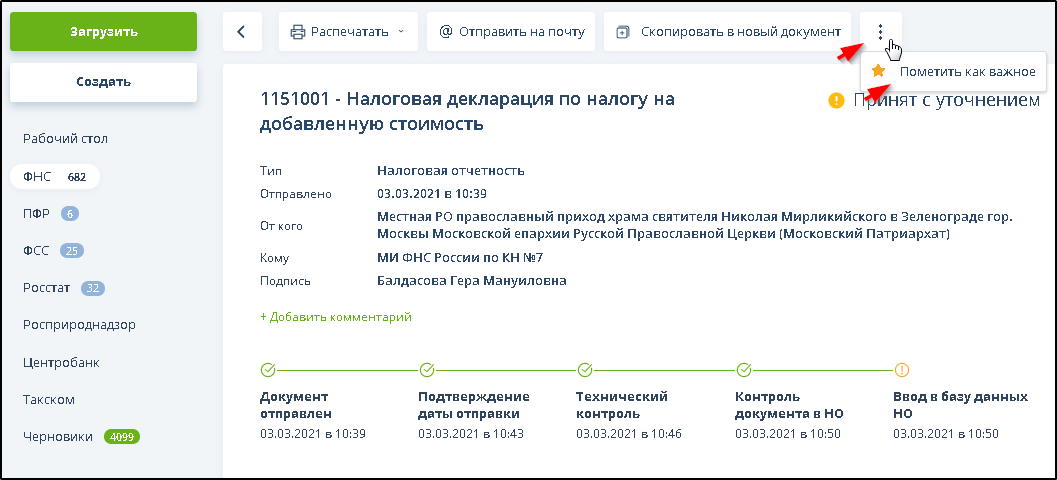The image size is (1057, 480).
Task: Click 'Скопировать в новый документ' button
Action: (x=727, y=32)
